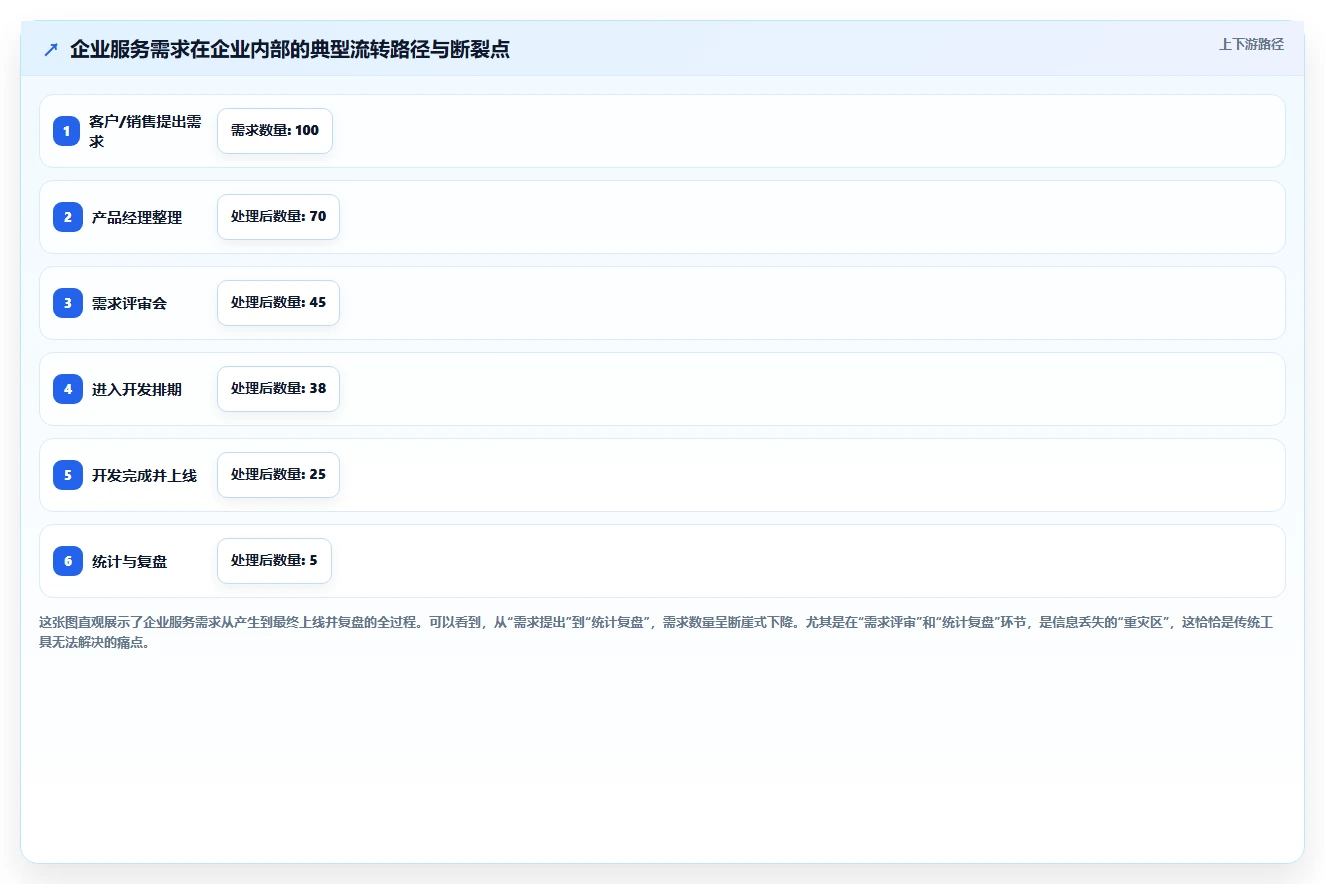Screen dimensions: 1325x884
Task: Click the 处理后数量: 5 chip
Action: coord(274,561)
